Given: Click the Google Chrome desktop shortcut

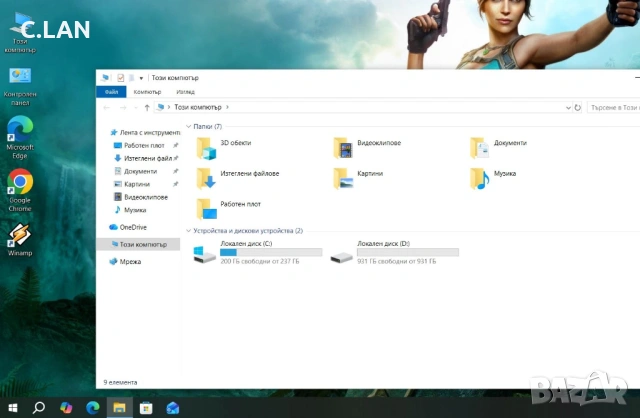Looking at the screenshot, I should coord(20,190).
